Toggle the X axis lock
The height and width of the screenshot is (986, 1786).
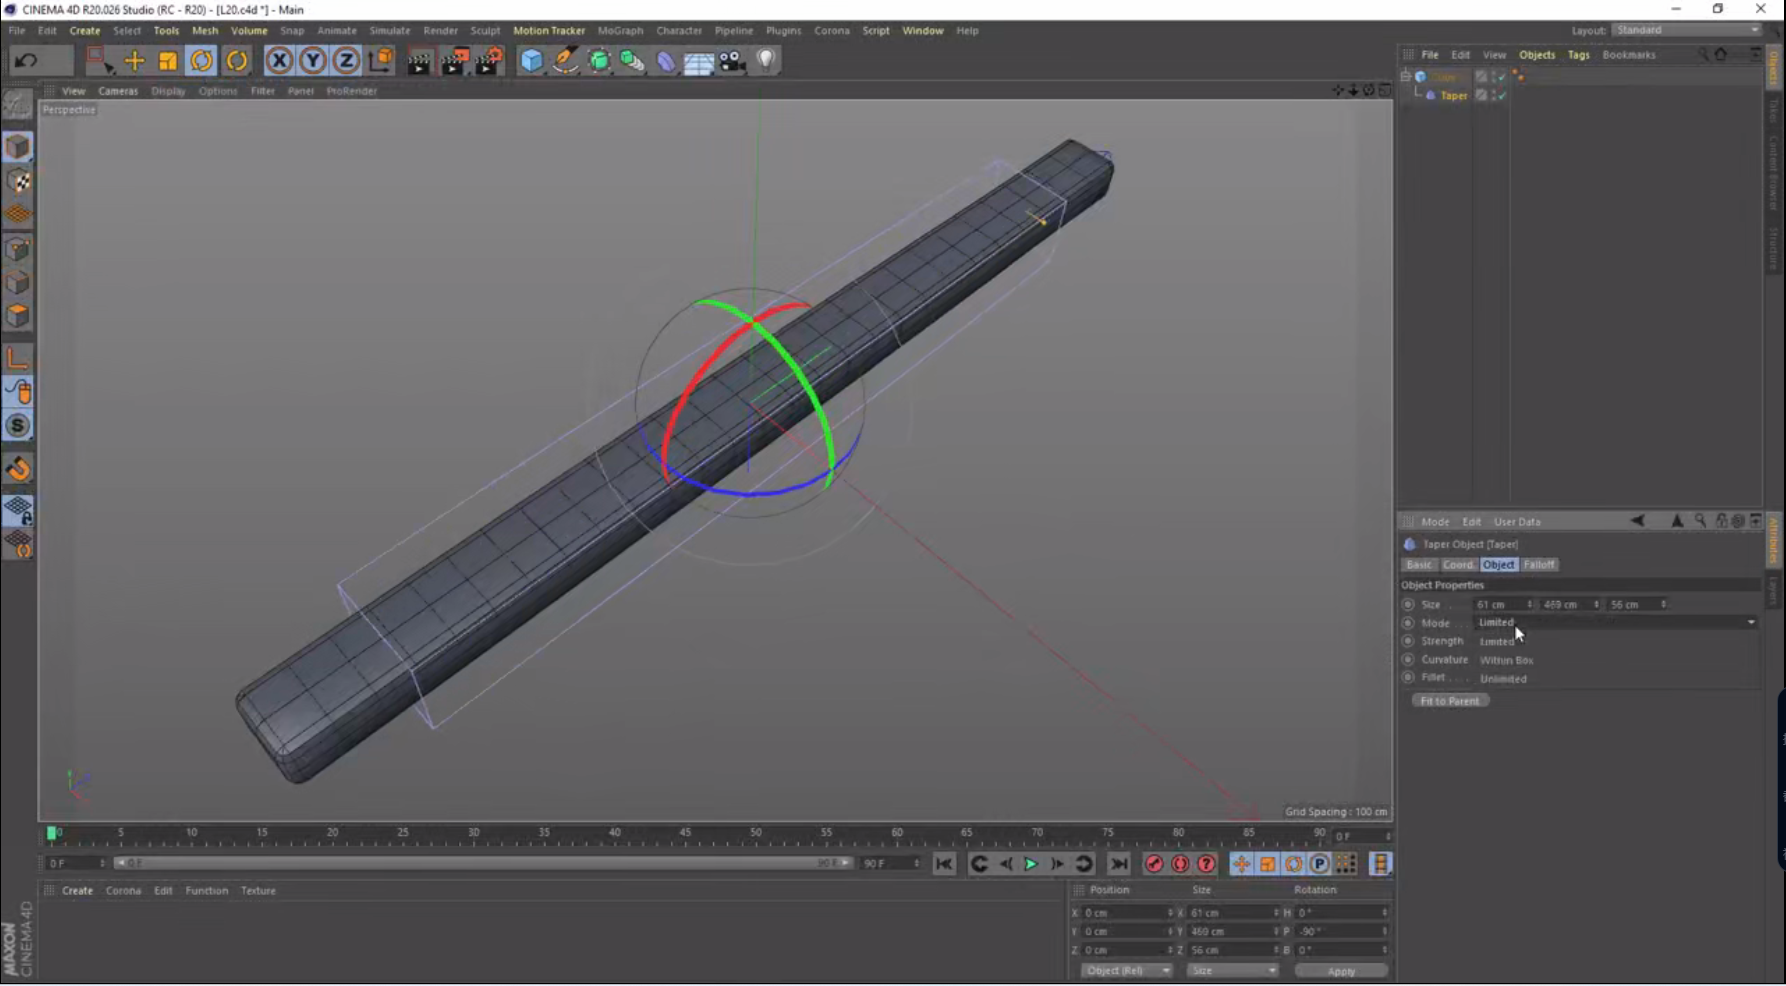(277, 61)
